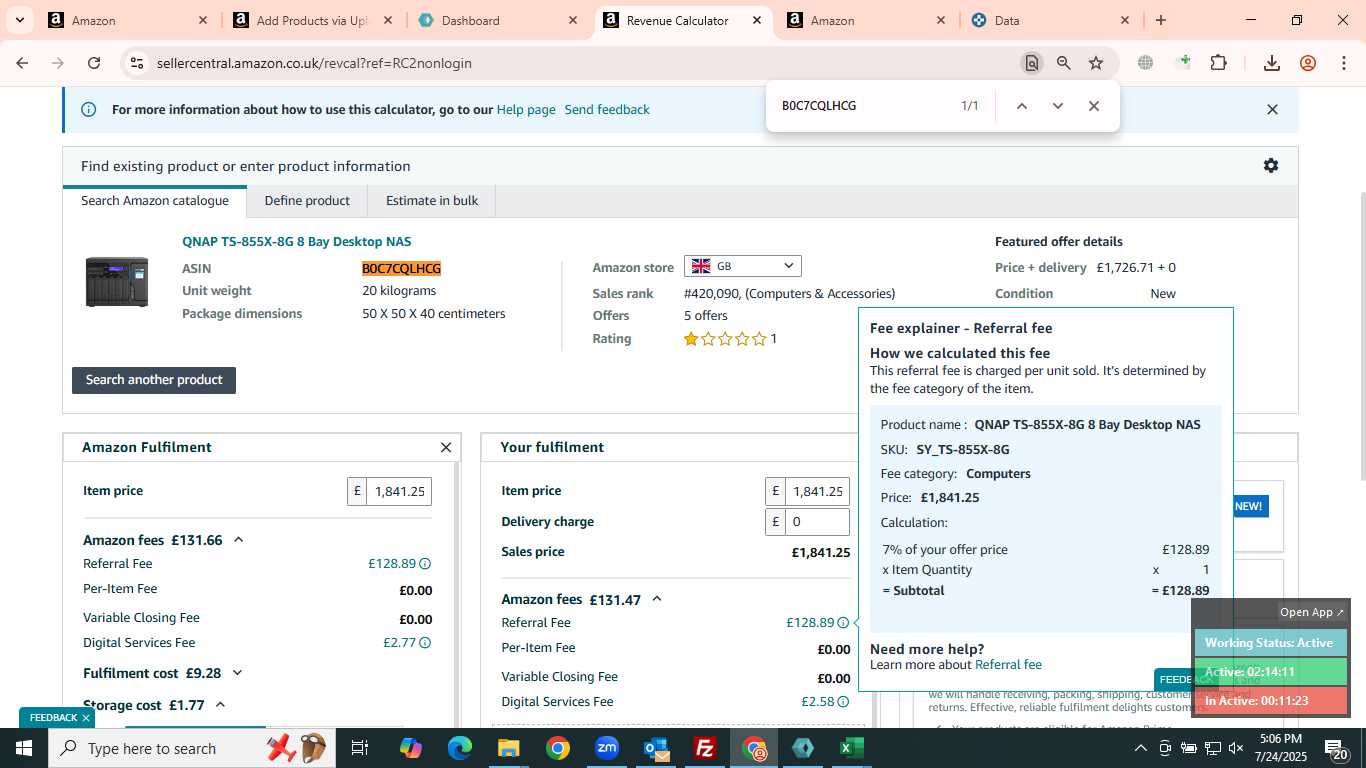Screen dimensions: 1366x768
Task: Dismiss the blue information banner
Action: [x=1272, y=110]
